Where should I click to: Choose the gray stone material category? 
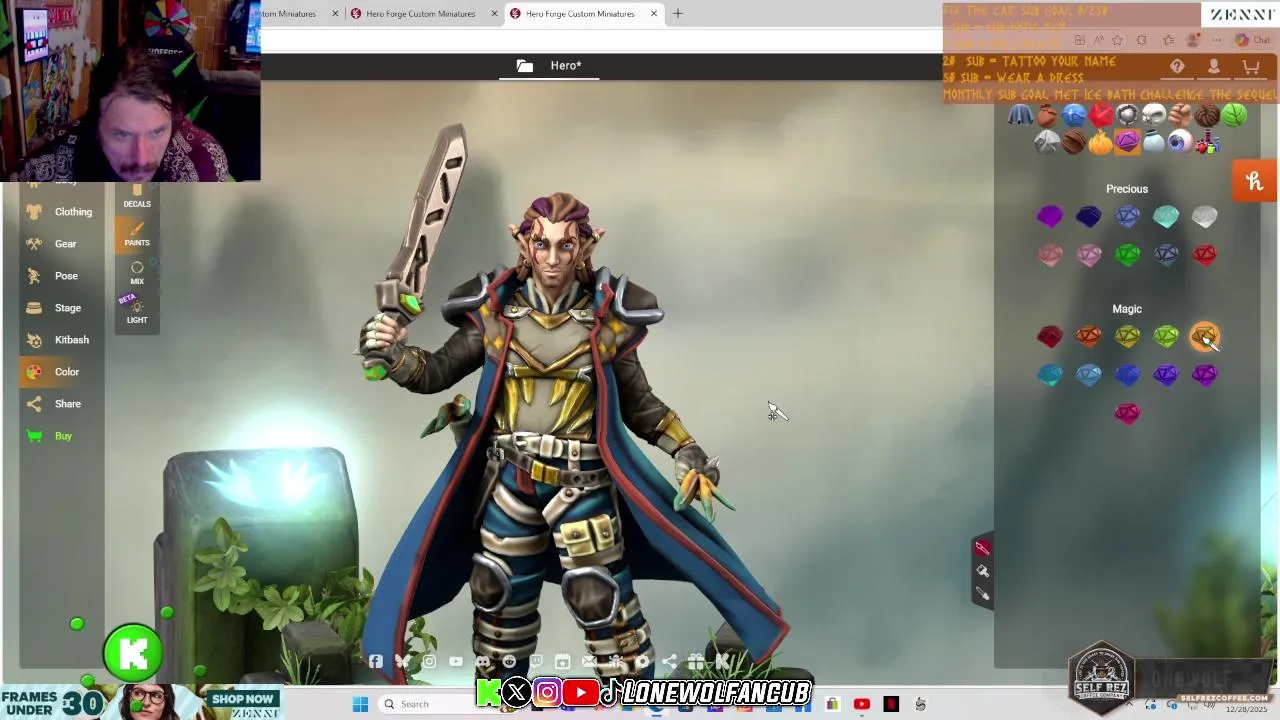click(1047, 142)
